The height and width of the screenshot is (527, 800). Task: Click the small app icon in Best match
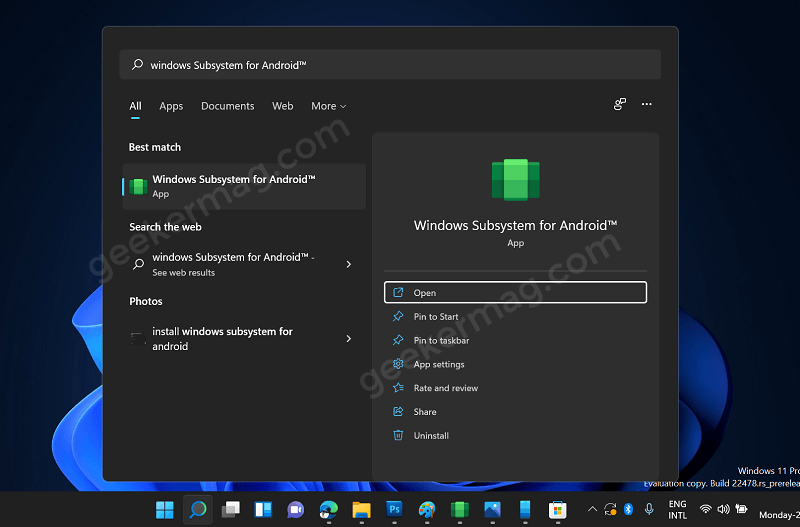[x=138, y=186]
